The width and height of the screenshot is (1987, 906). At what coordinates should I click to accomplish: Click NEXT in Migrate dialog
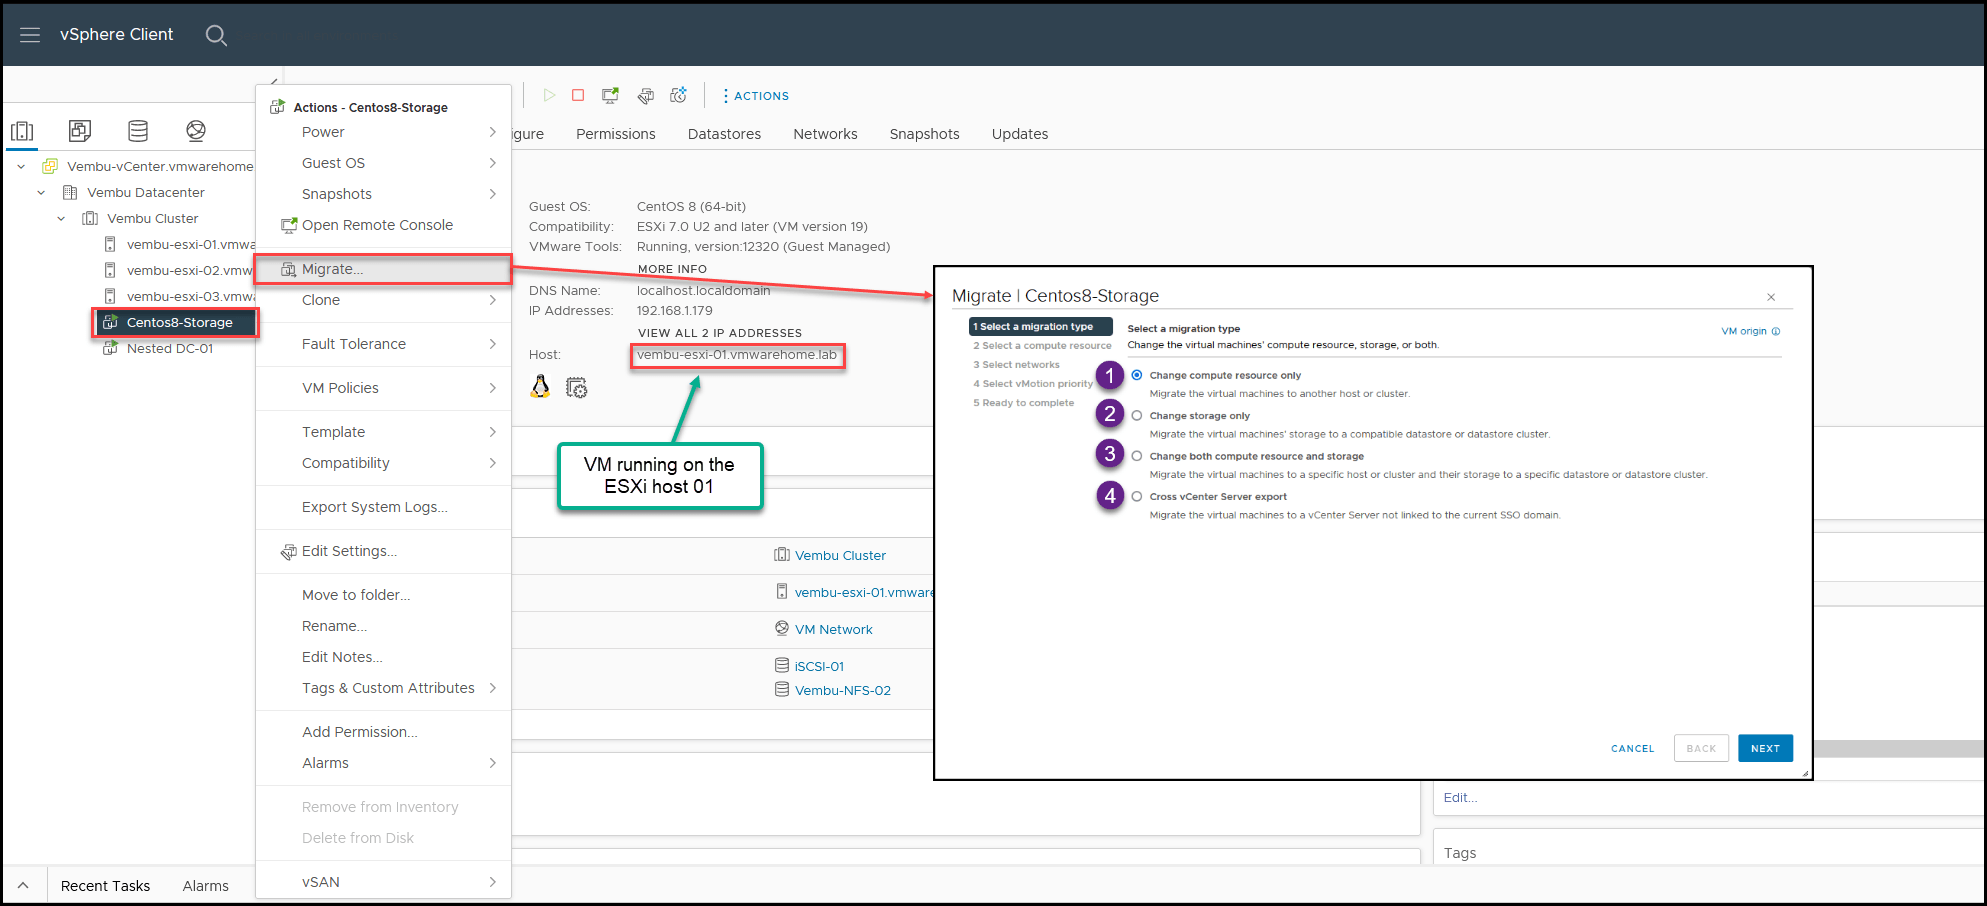coord(1765,748)
